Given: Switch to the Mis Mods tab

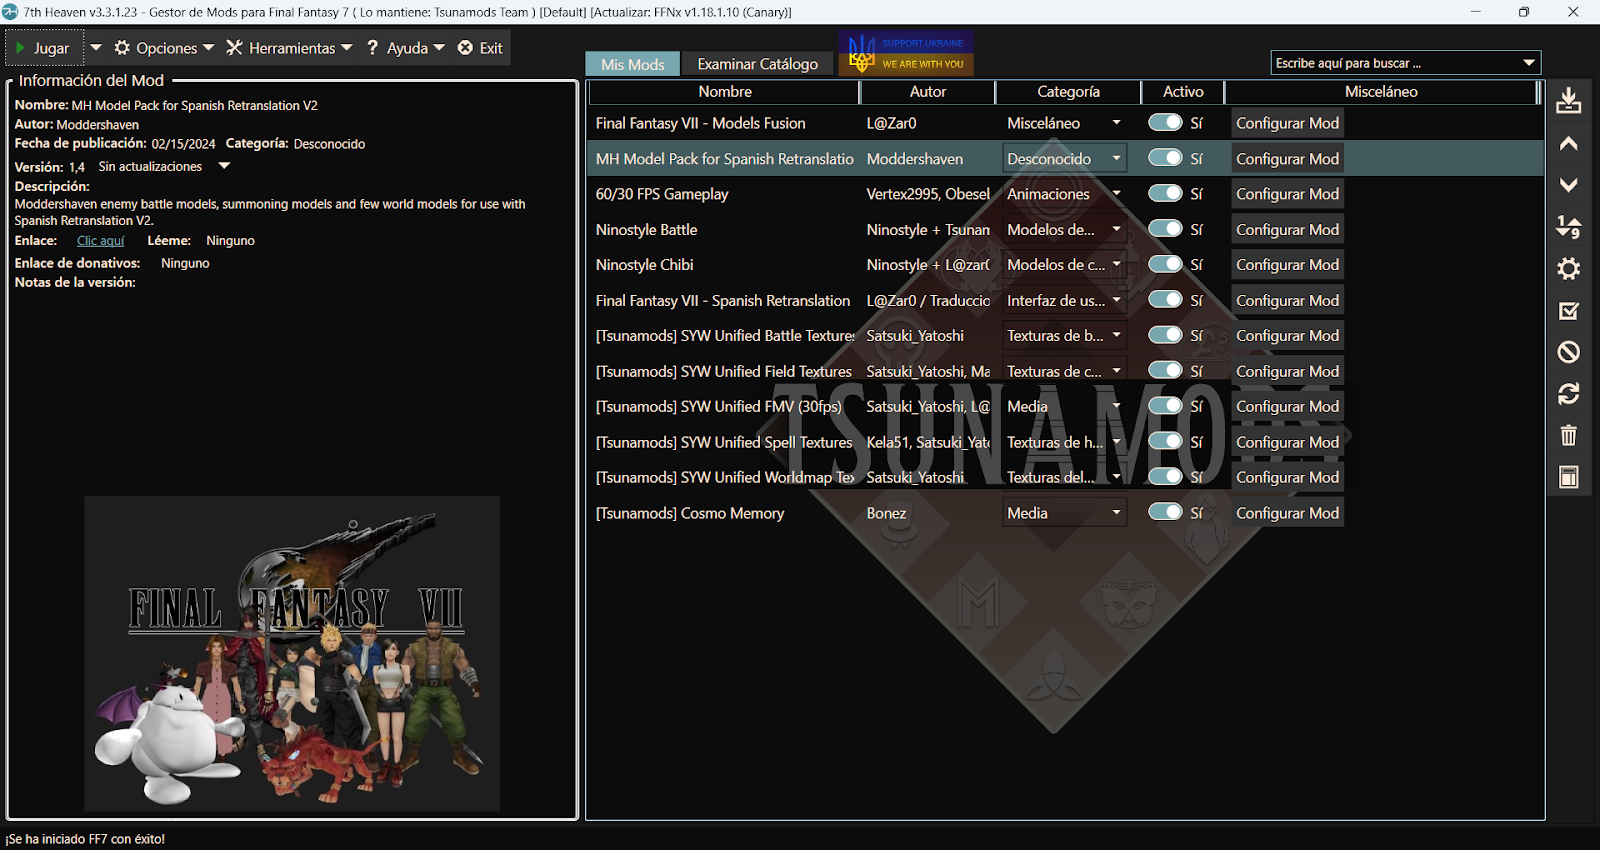Looking at the screenshot, I should (633, 64).
